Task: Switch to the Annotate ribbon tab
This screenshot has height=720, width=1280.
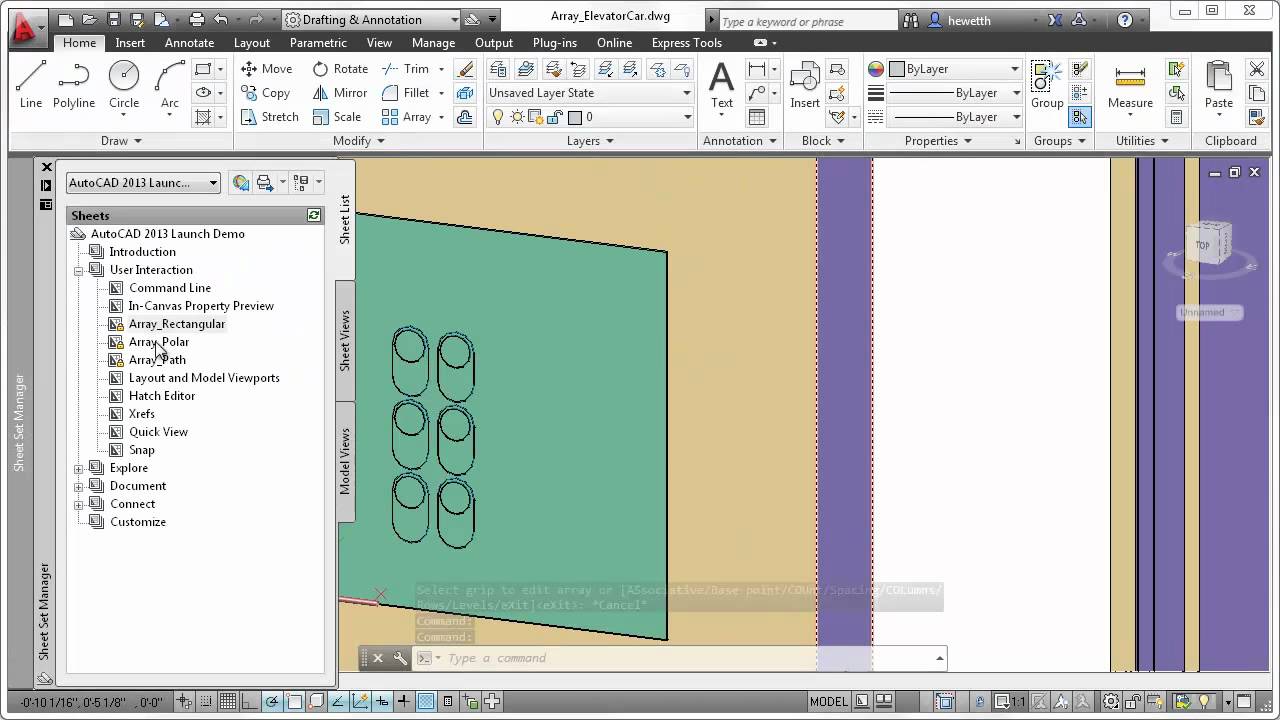Action: (x=189, y=43)
